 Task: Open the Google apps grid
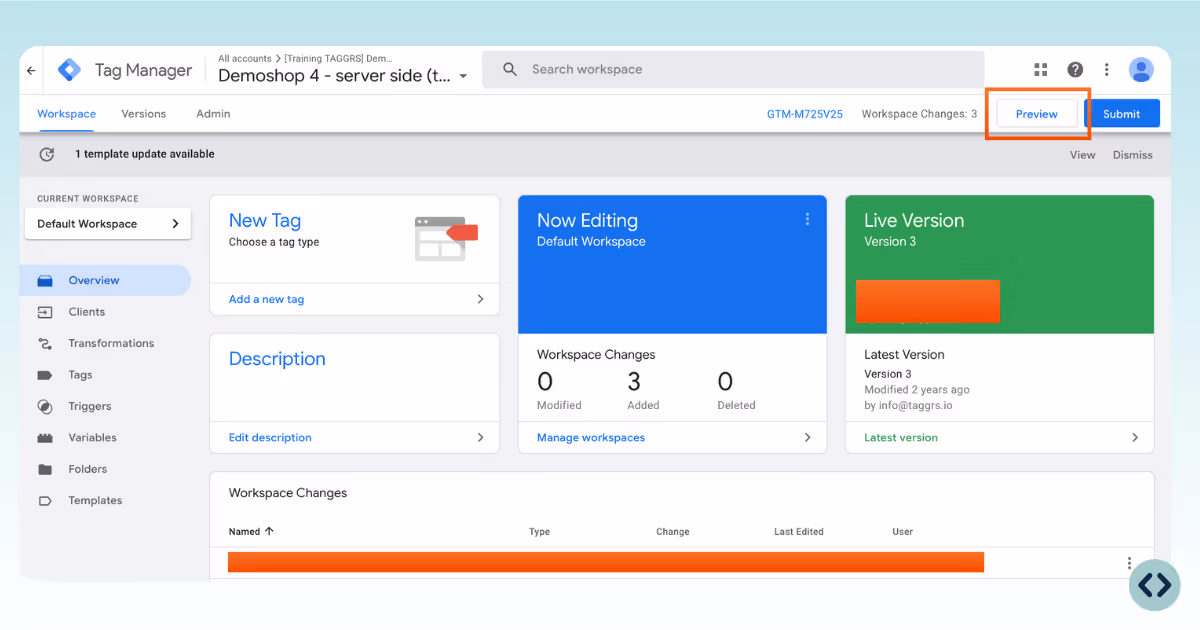coord(1041,69)
